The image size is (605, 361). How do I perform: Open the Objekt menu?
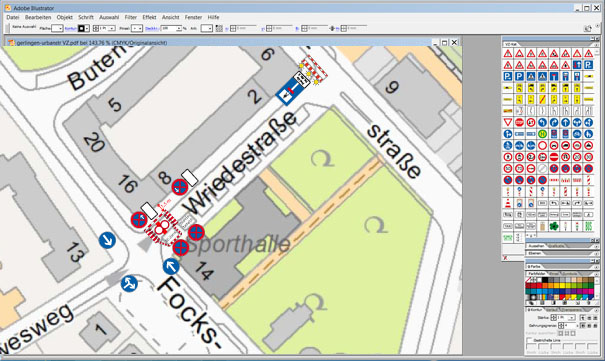point(64,17)
